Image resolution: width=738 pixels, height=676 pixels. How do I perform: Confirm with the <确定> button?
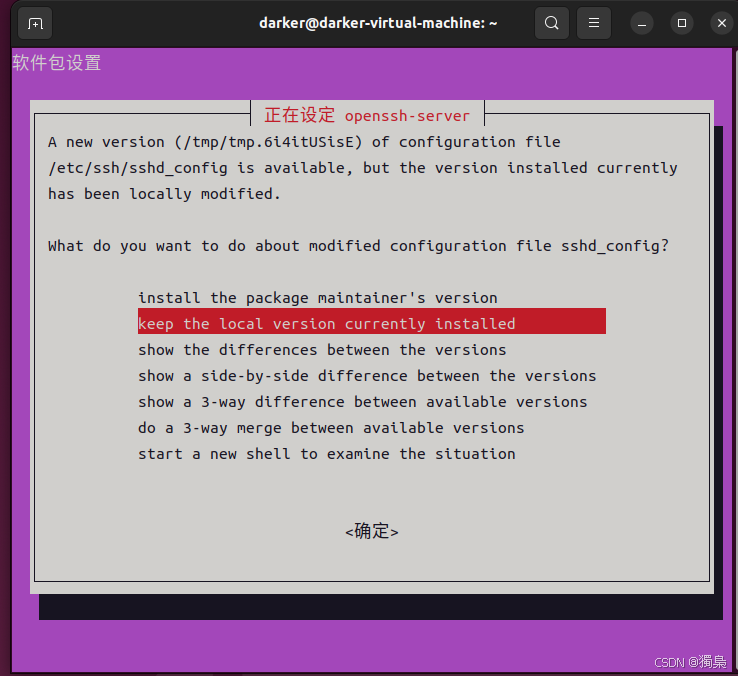372,531
